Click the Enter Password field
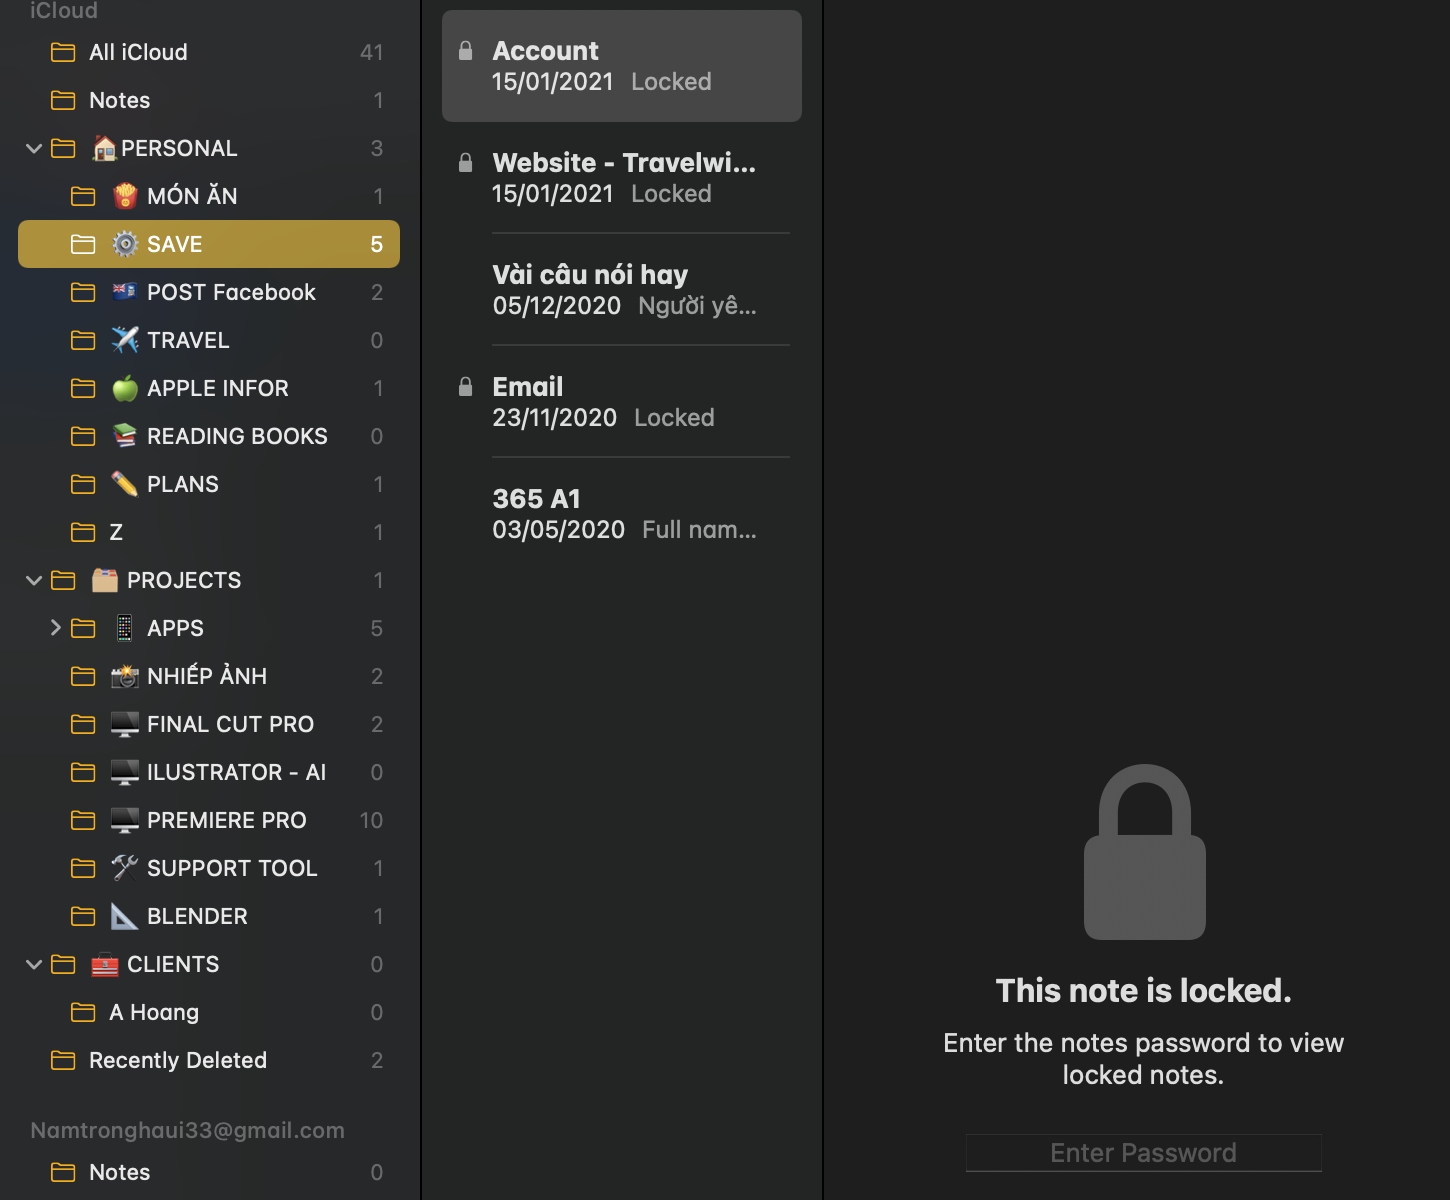 [x=1144, y=1153]
